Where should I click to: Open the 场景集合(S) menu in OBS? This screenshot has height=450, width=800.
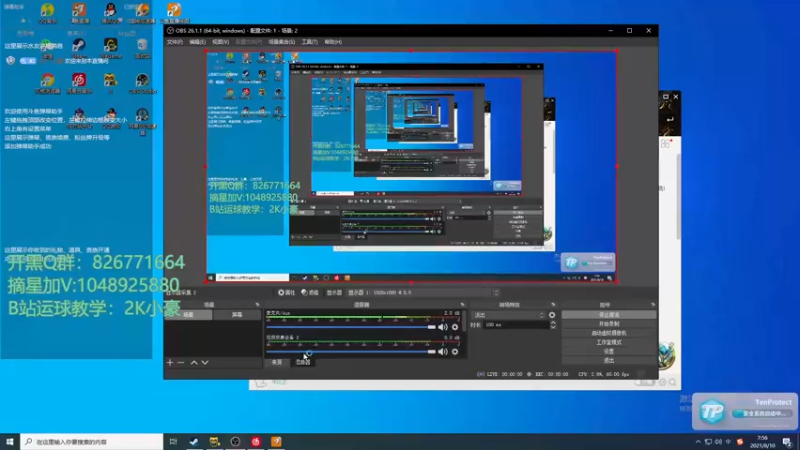(x=282, y=42)
